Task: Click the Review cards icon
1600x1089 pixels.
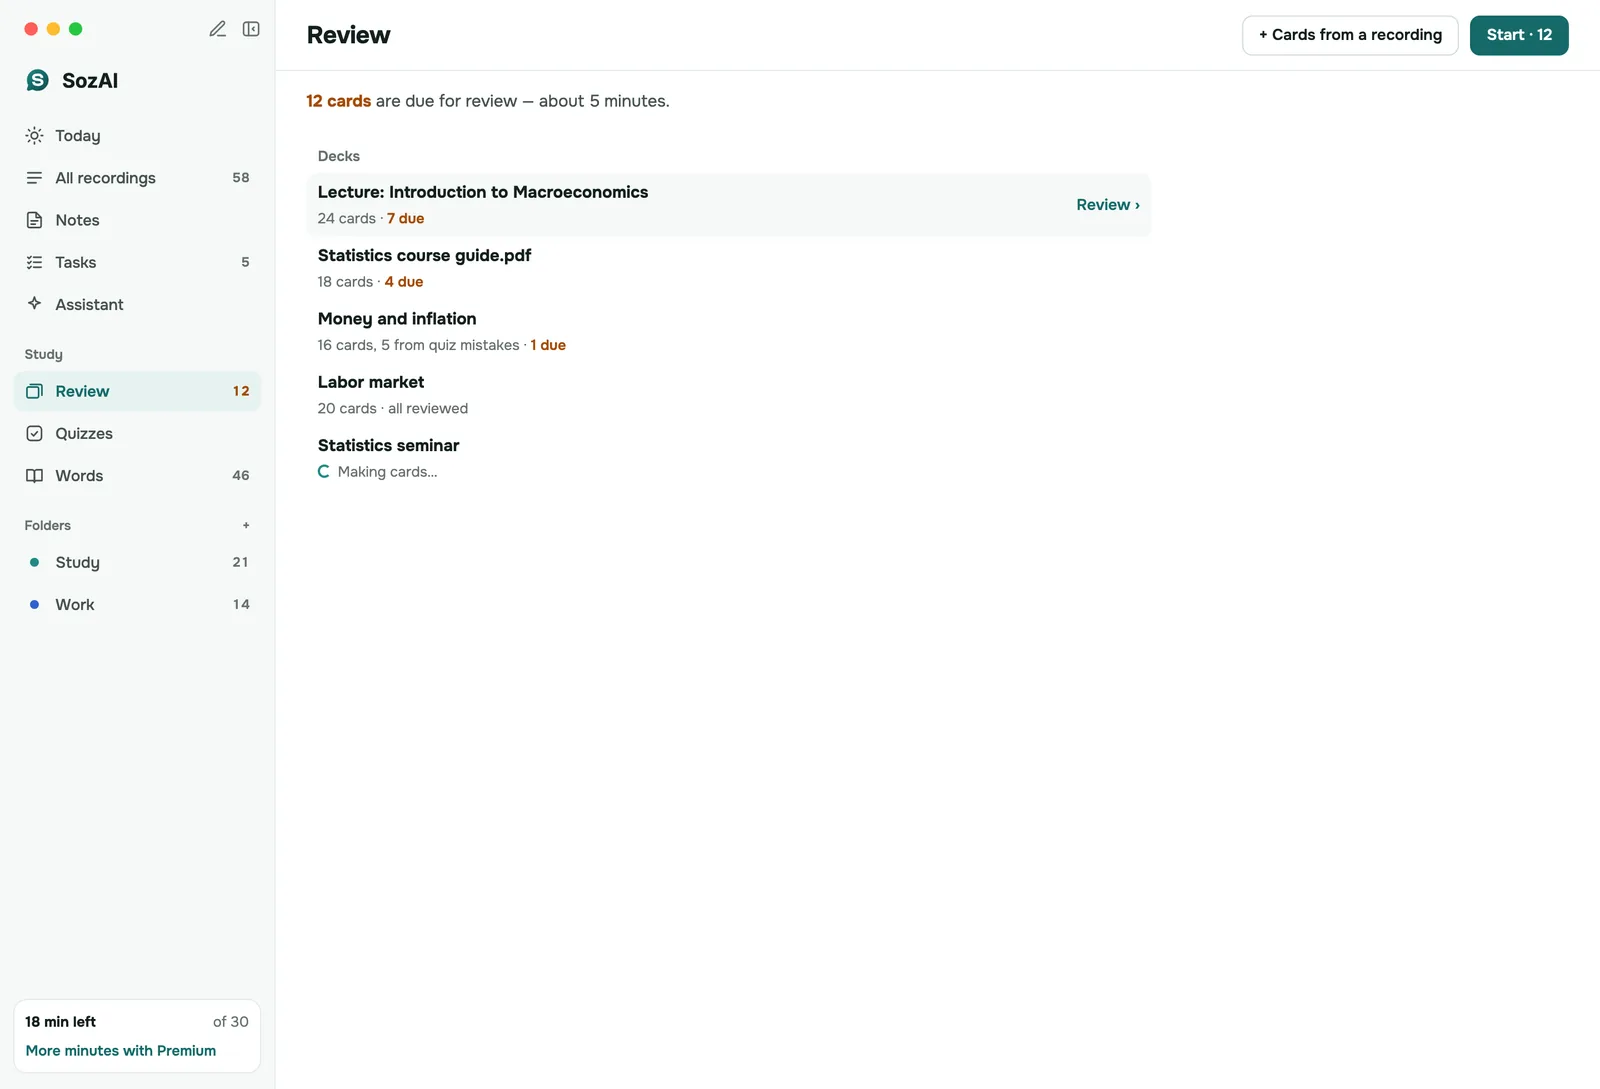Action: point(34,391)
